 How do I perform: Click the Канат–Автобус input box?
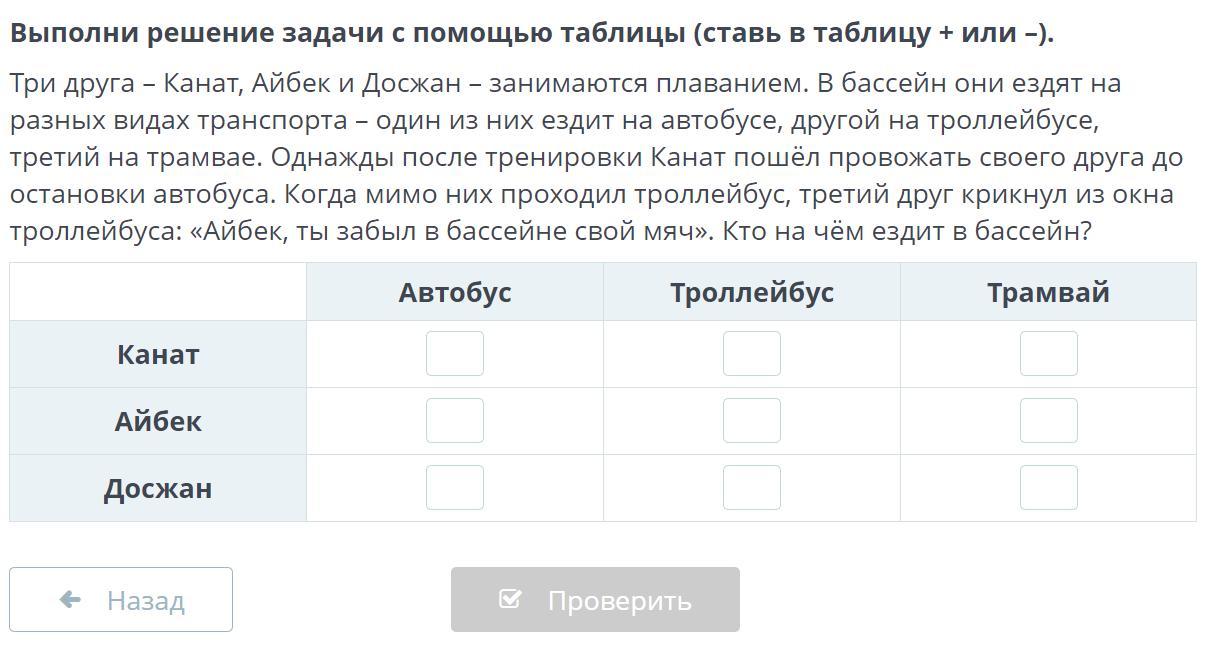[455, 354]
